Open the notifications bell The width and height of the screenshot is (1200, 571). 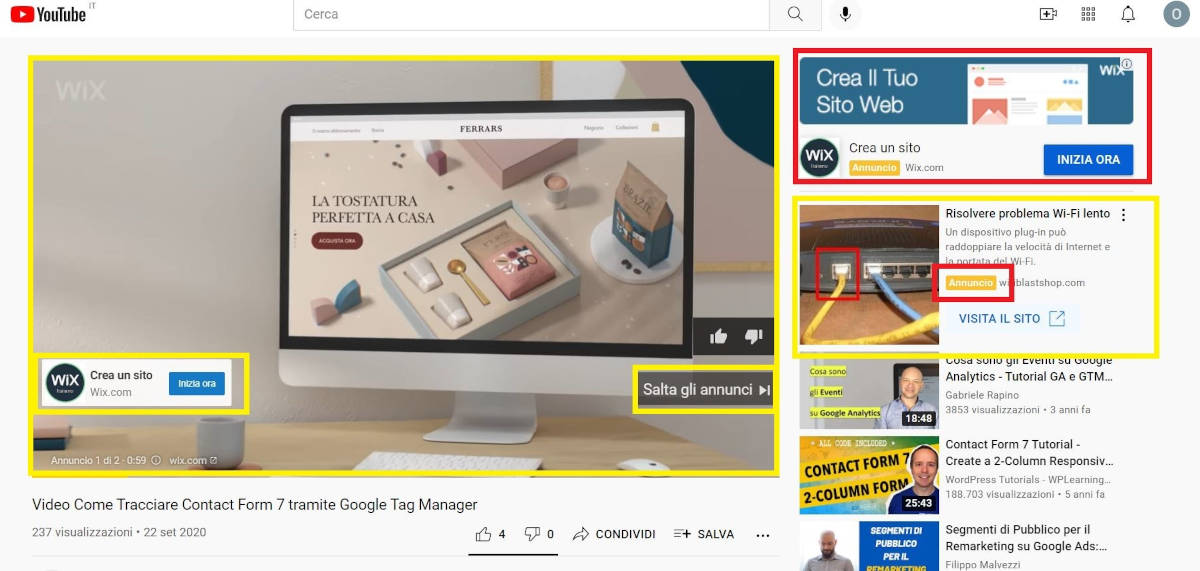click(x=1128, y=14)
